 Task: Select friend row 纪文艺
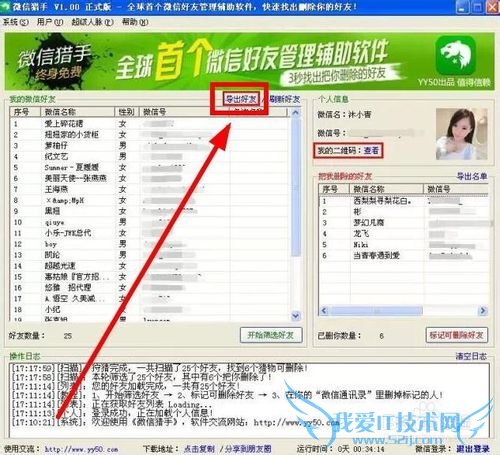point(150,156)
